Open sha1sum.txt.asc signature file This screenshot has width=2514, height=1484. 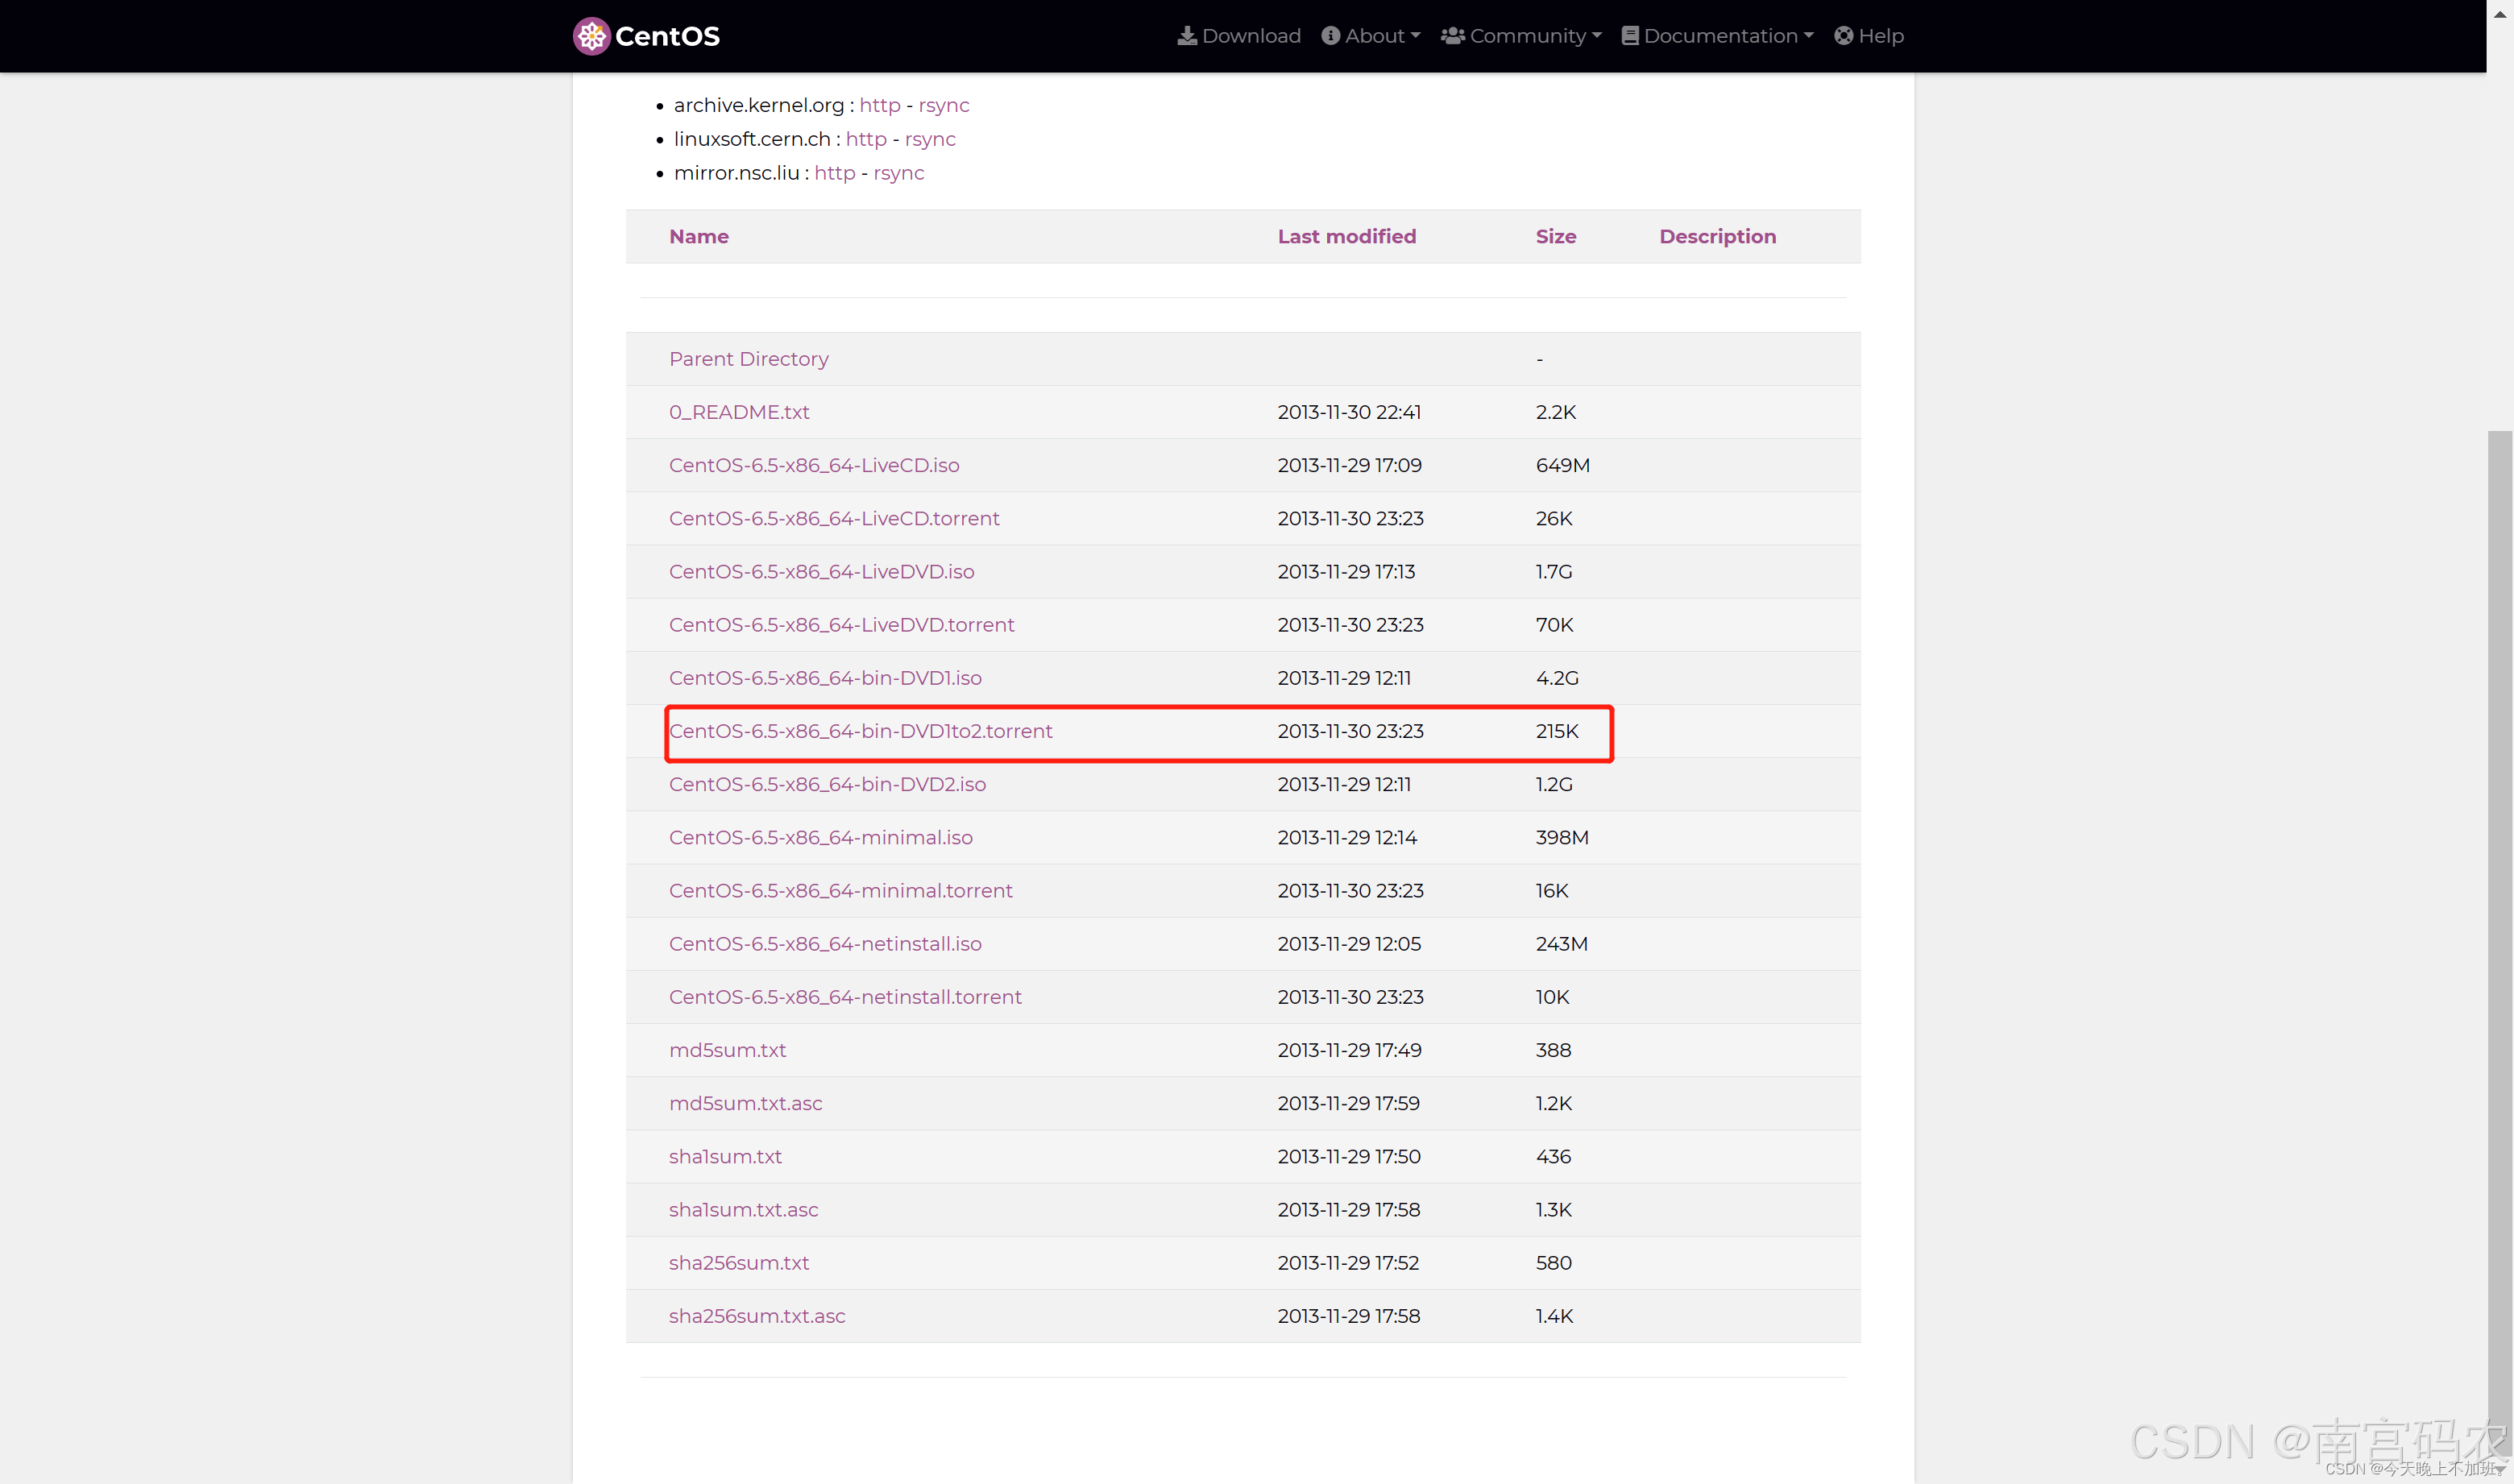click(743, 1209)
